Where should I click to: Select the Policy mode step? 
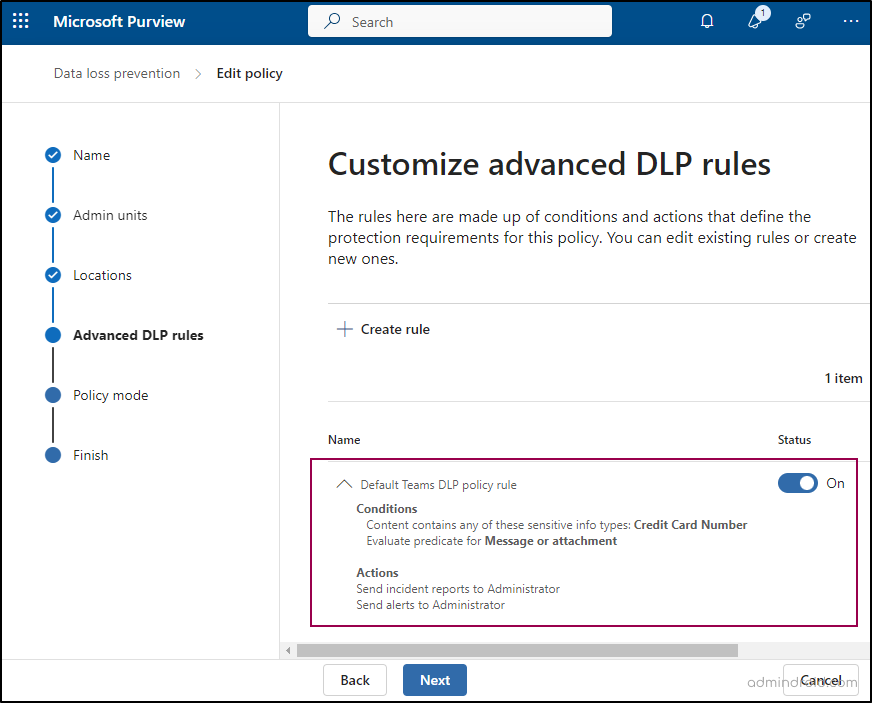(x=110, y=395)
